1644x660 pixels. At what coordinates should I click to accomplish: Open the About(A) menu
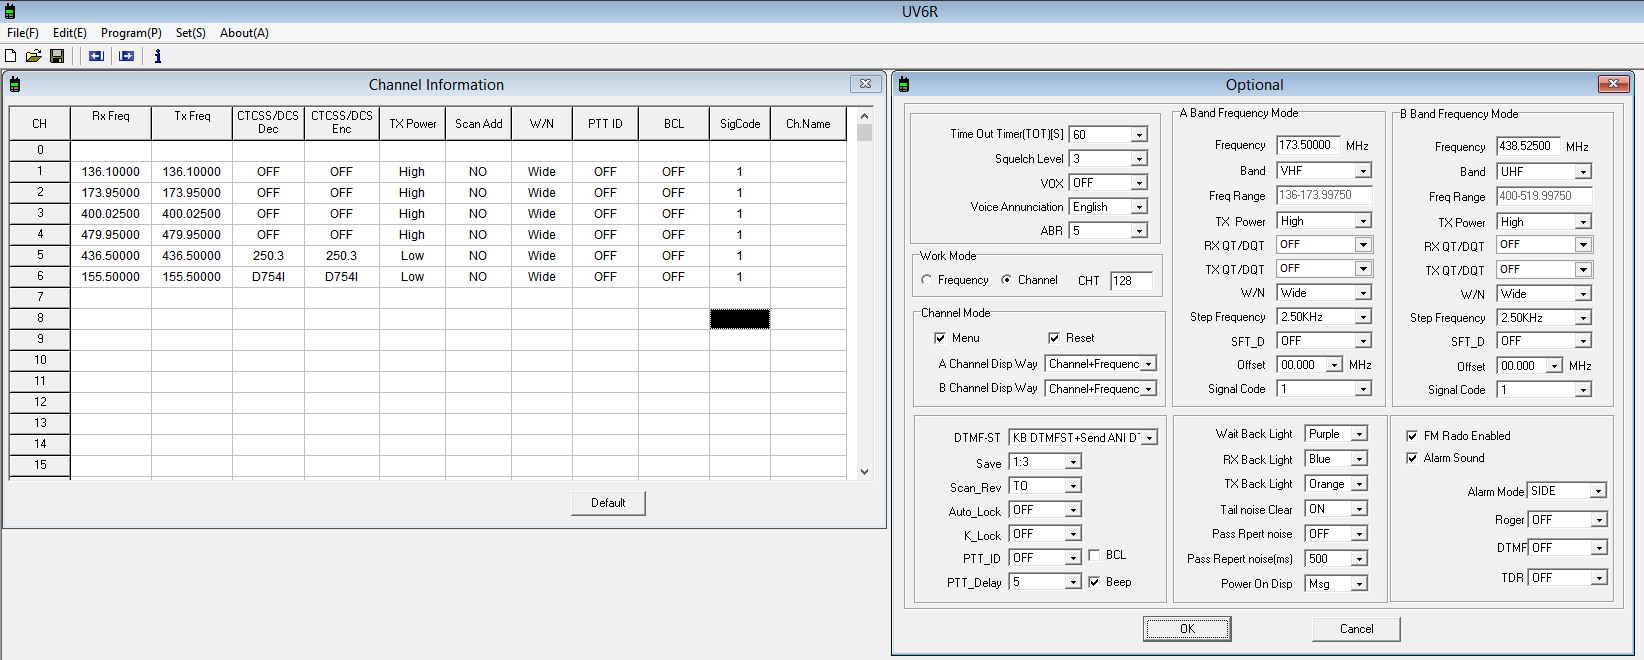[244, 33]
